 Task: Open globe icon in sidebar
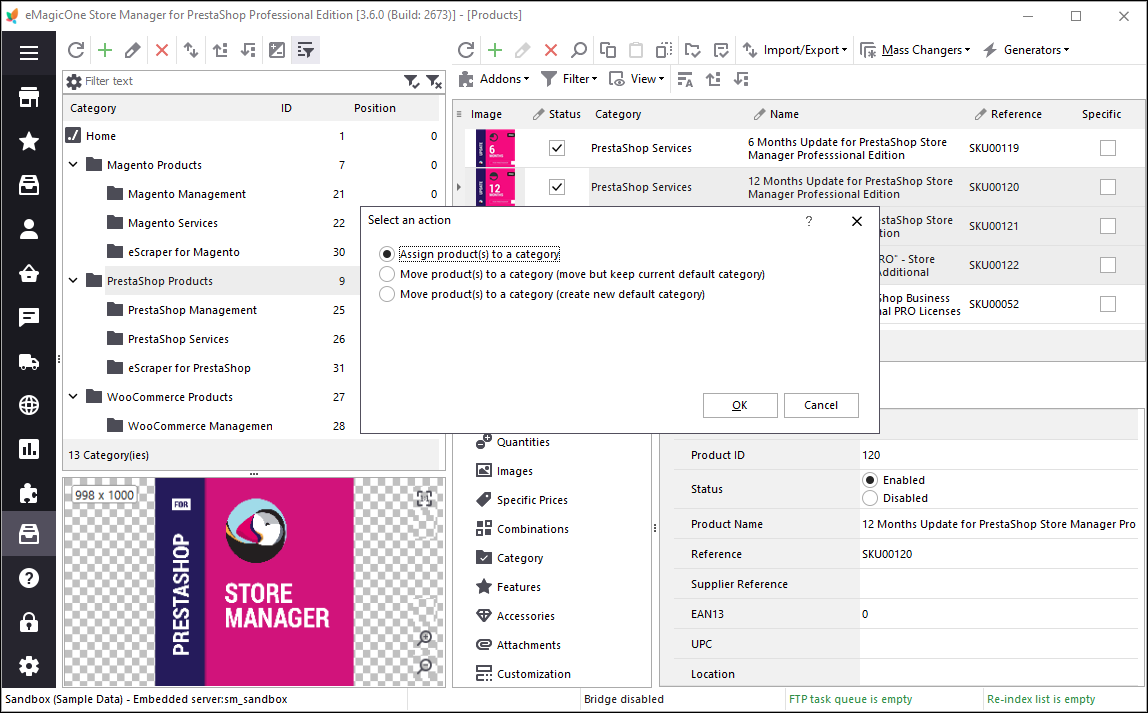tap(29, 405)
